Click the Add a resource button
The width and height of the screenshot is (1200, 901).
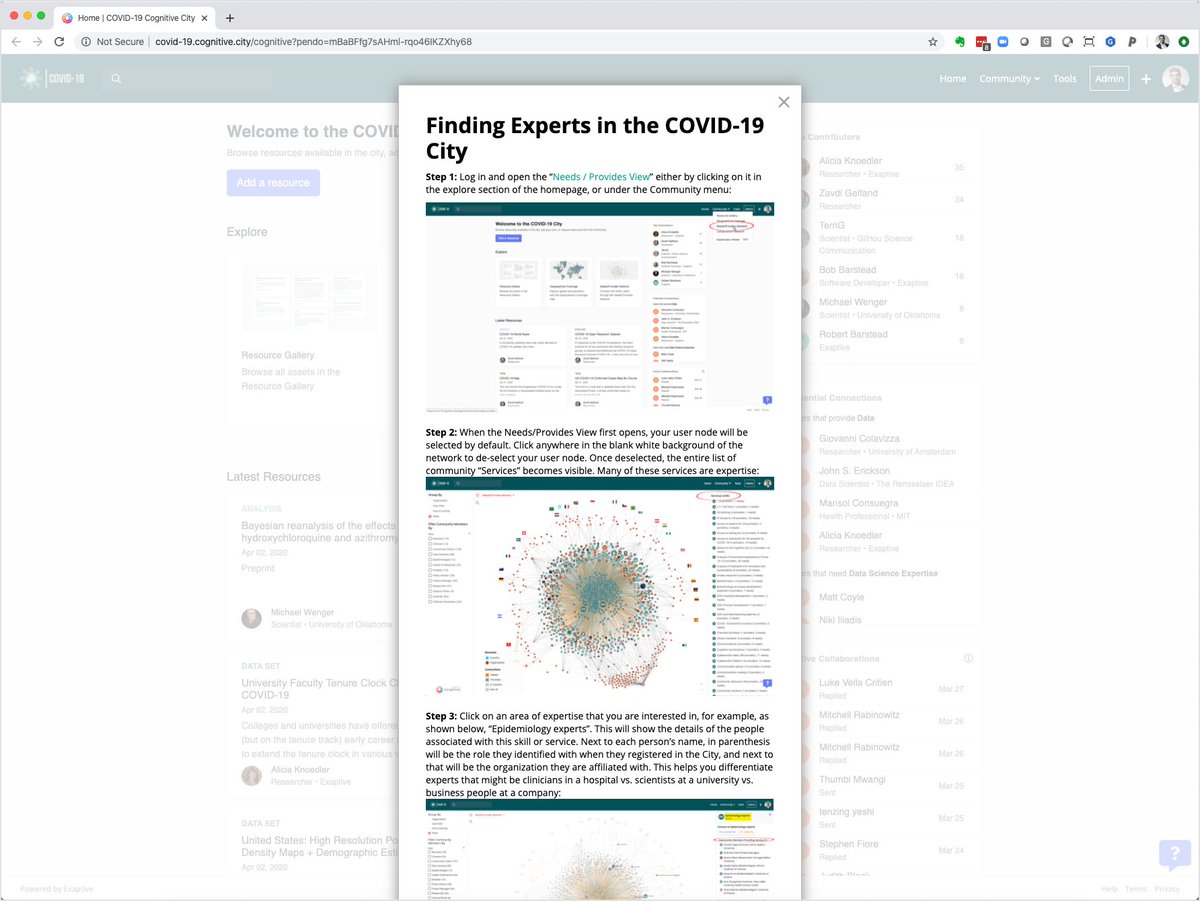273,183
